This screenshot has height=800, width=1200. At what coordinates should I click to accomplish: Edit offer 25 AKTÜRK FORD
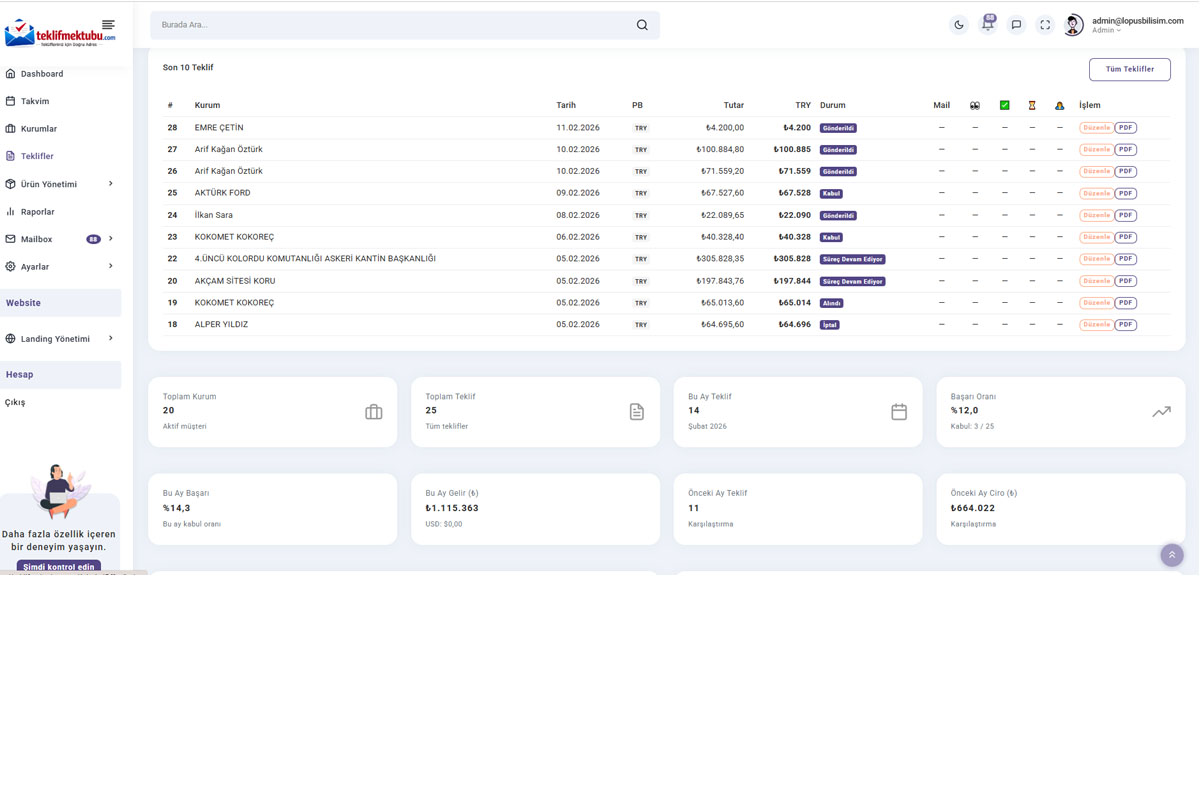[1096, 193]
